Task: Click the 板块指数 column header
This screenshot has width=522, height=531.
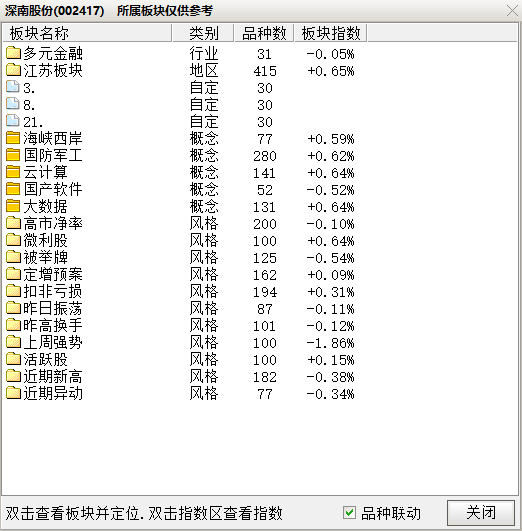Action: tap(331, 33)
